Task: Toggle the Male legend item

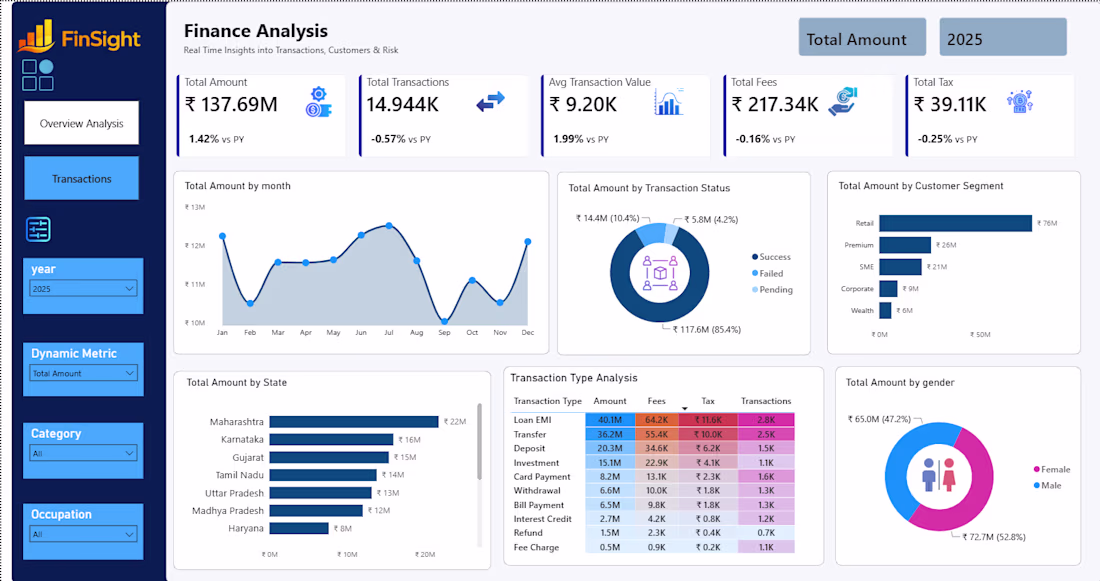Action: click(1047, 486)
